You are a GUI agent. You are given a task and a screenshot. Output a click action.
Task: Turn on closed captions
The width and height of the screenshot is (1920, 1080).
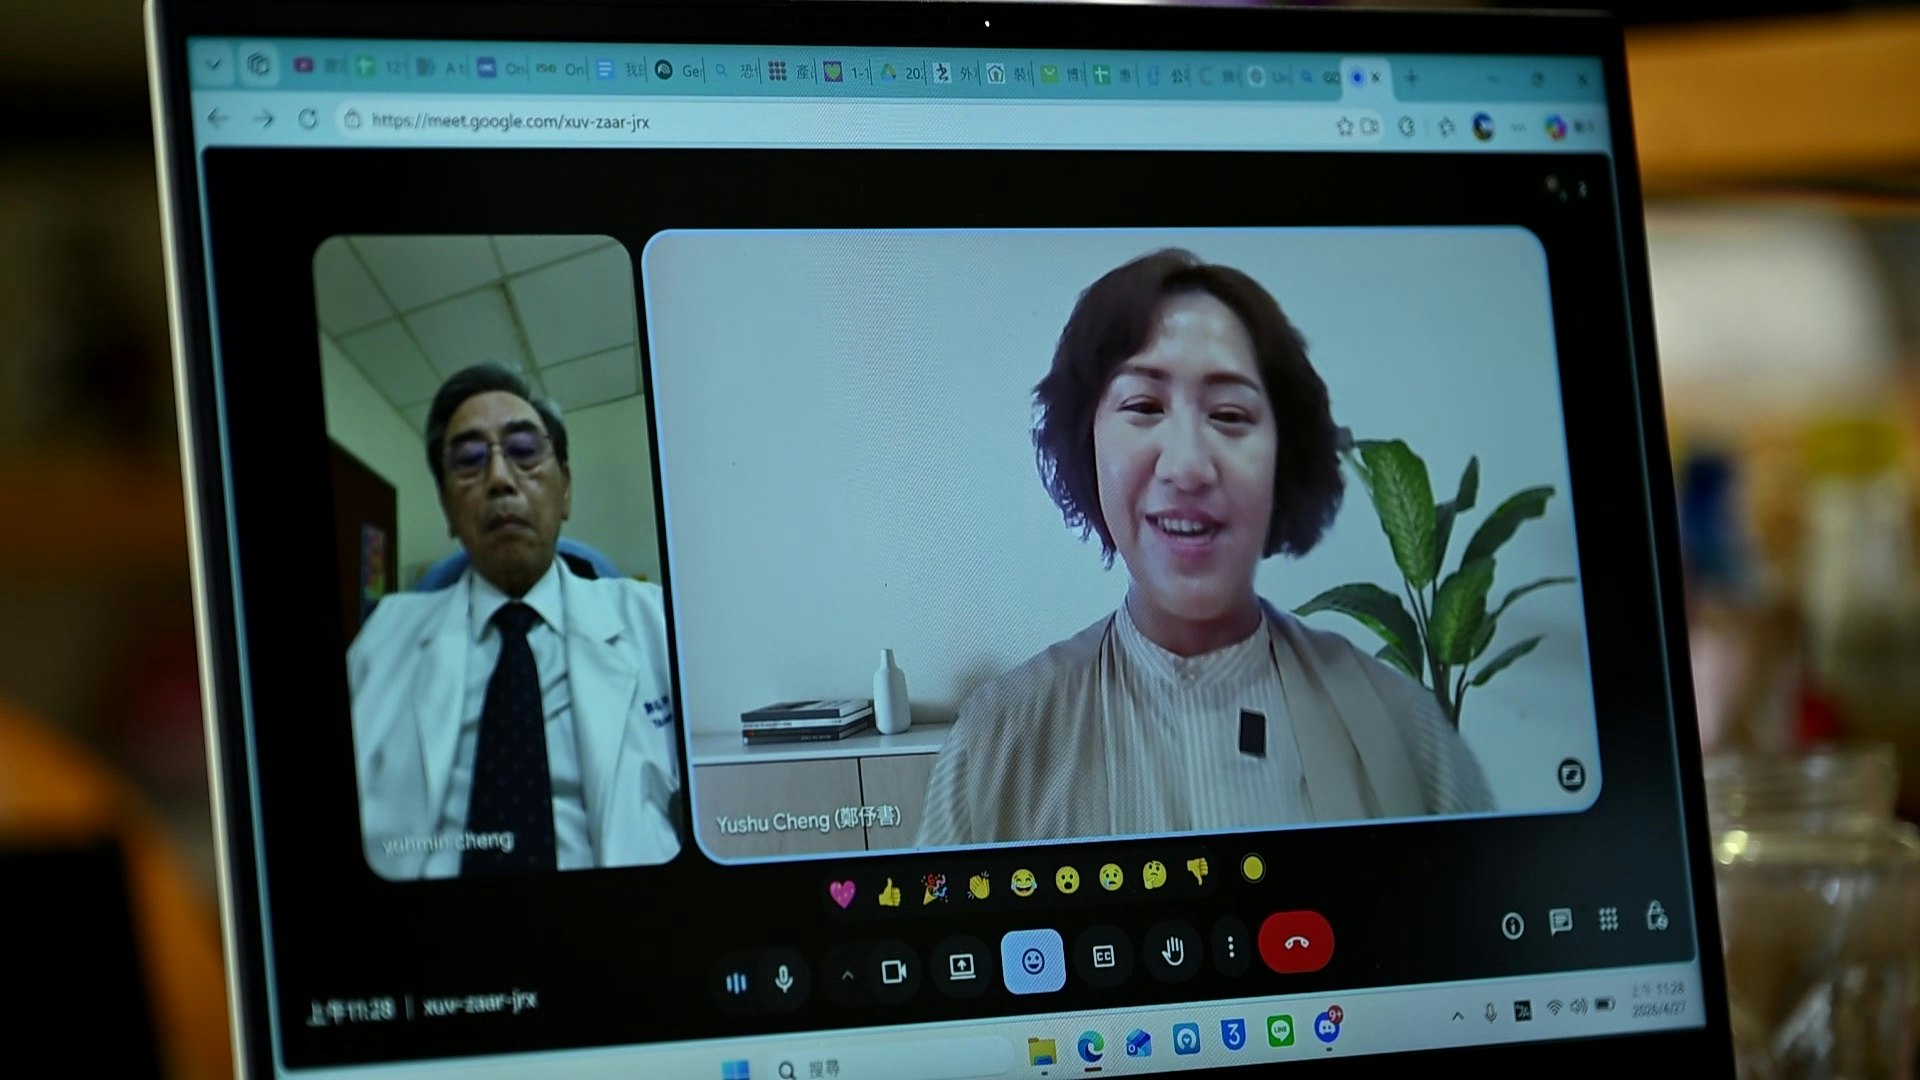coord(1104,957)
